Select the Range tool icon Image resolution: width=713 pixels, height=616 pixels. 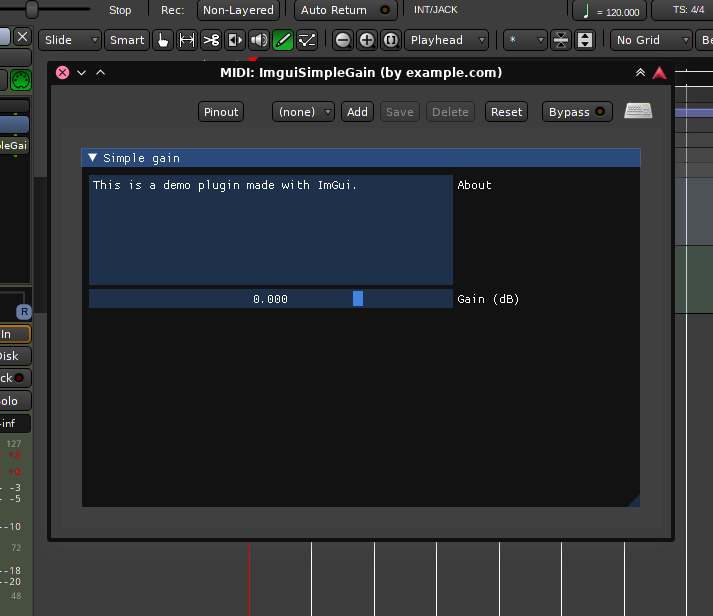point(186,40)
